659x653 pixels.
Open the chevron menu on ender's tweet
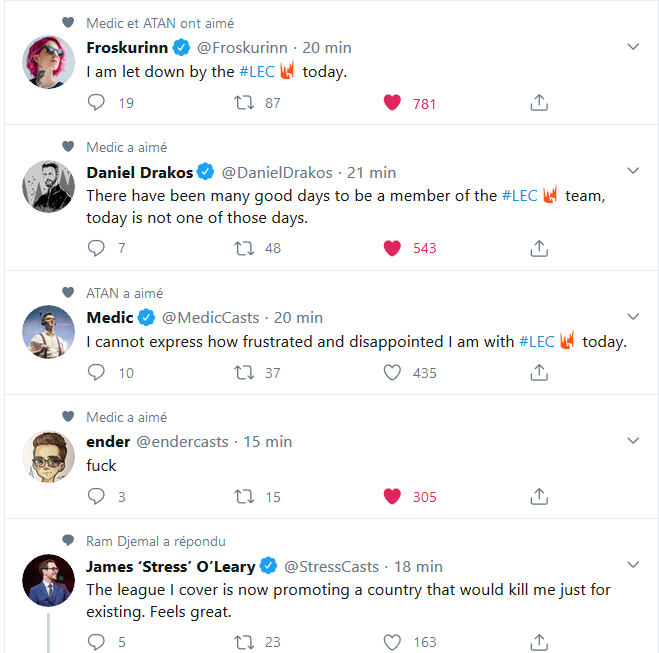click(632, 441)
